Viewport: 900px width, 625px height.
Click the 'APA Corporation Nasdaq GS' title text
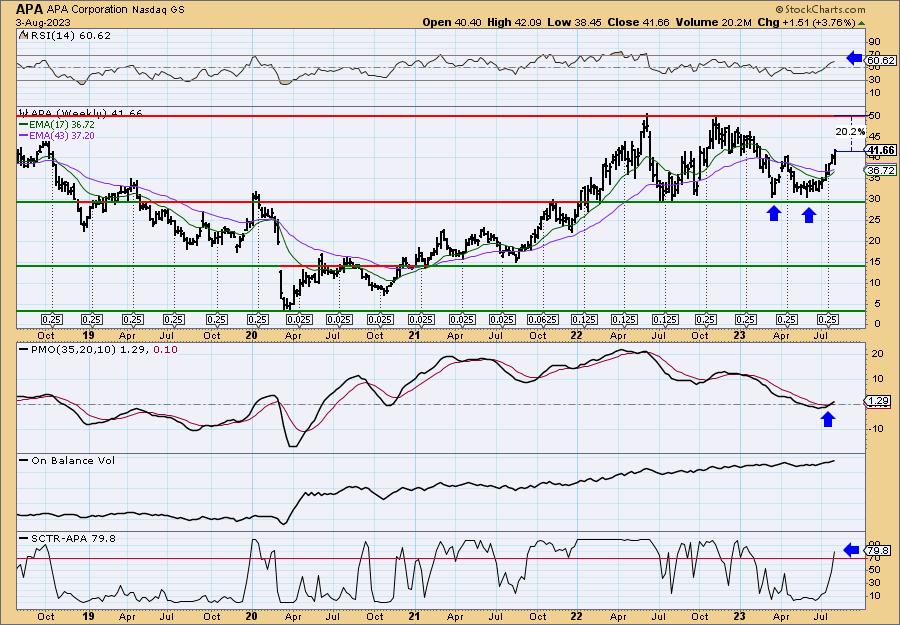114,9
